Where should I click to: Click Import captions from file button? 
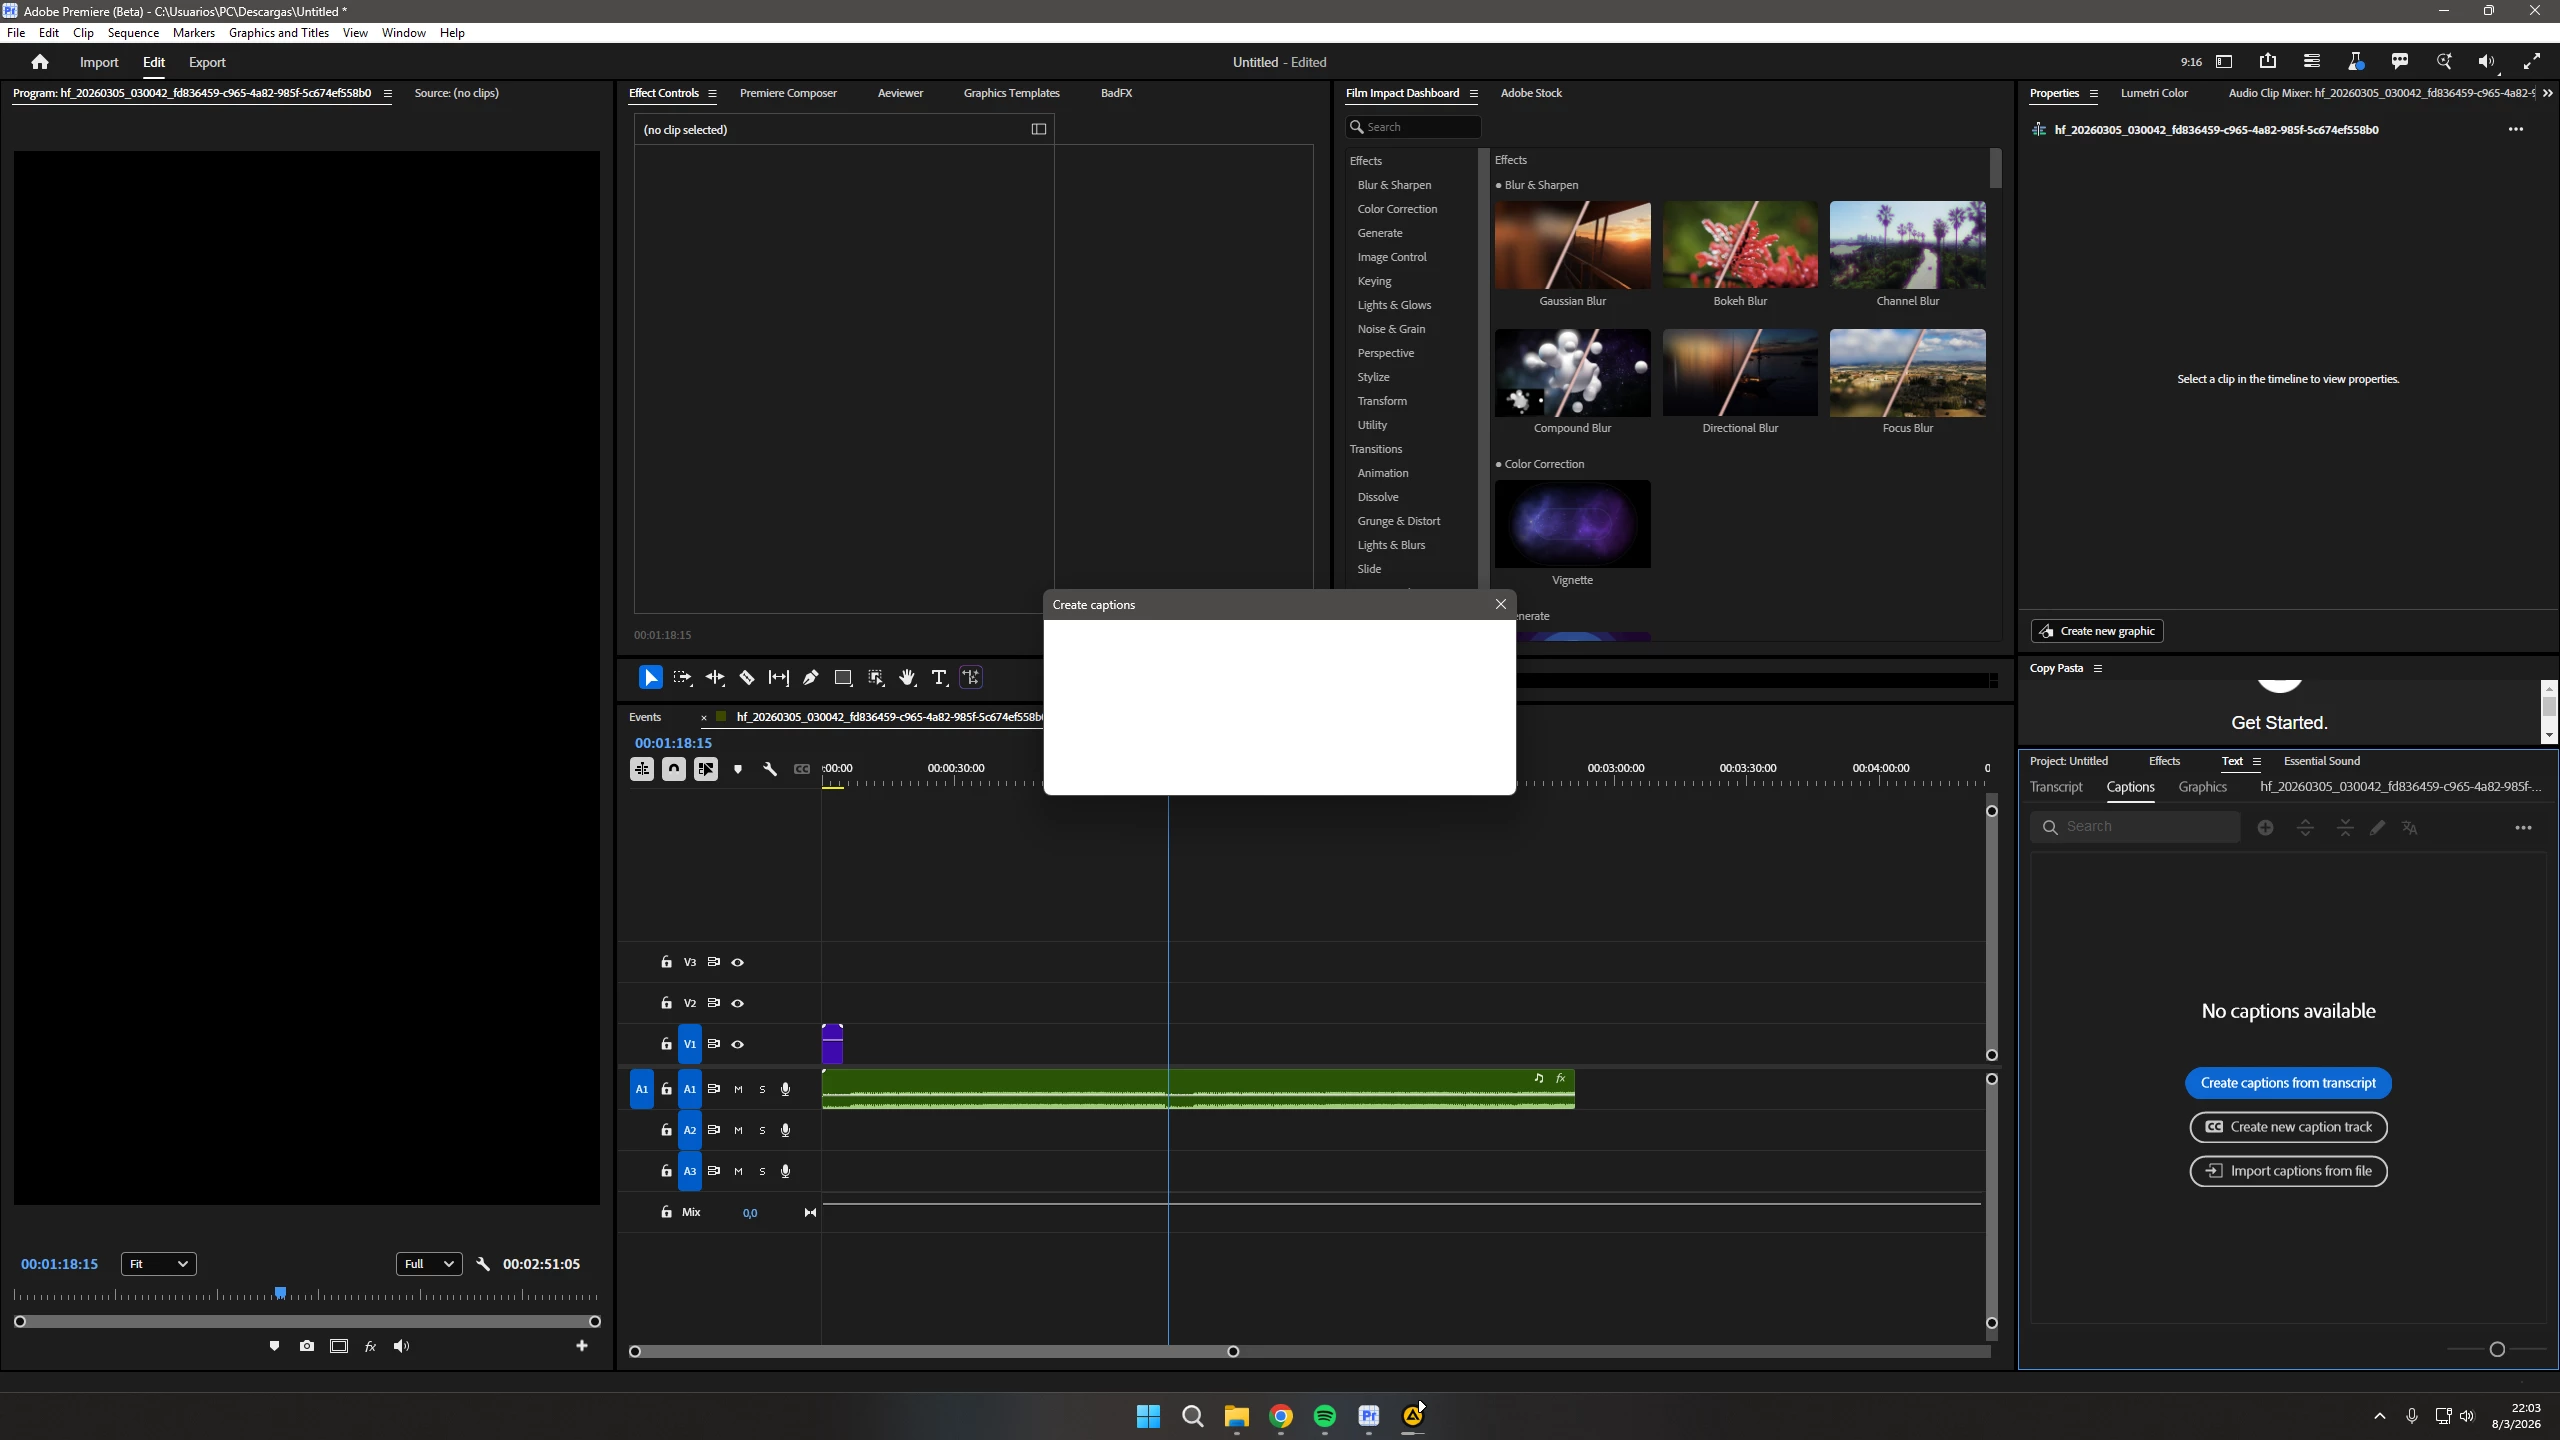[2288, 1171]
